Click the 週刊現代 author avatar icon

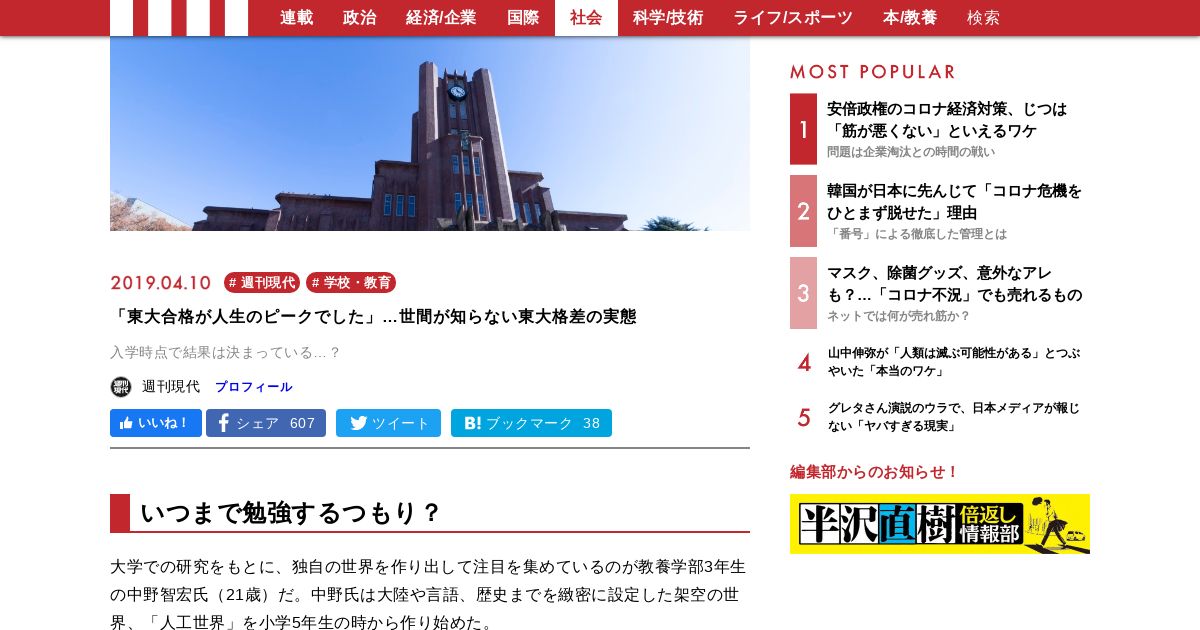(x=121, y=387)
